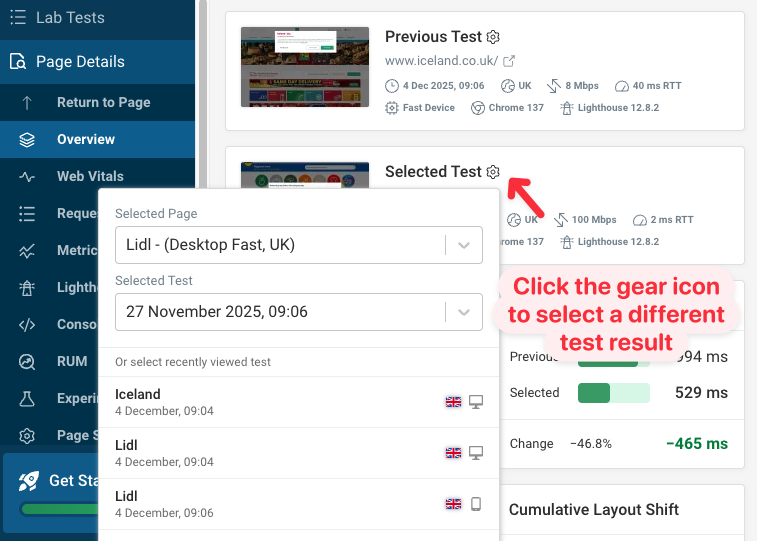757x541 pixels.
Task: Click desktop monitor icon on Iceland row
Action: [x=476, y=402]
